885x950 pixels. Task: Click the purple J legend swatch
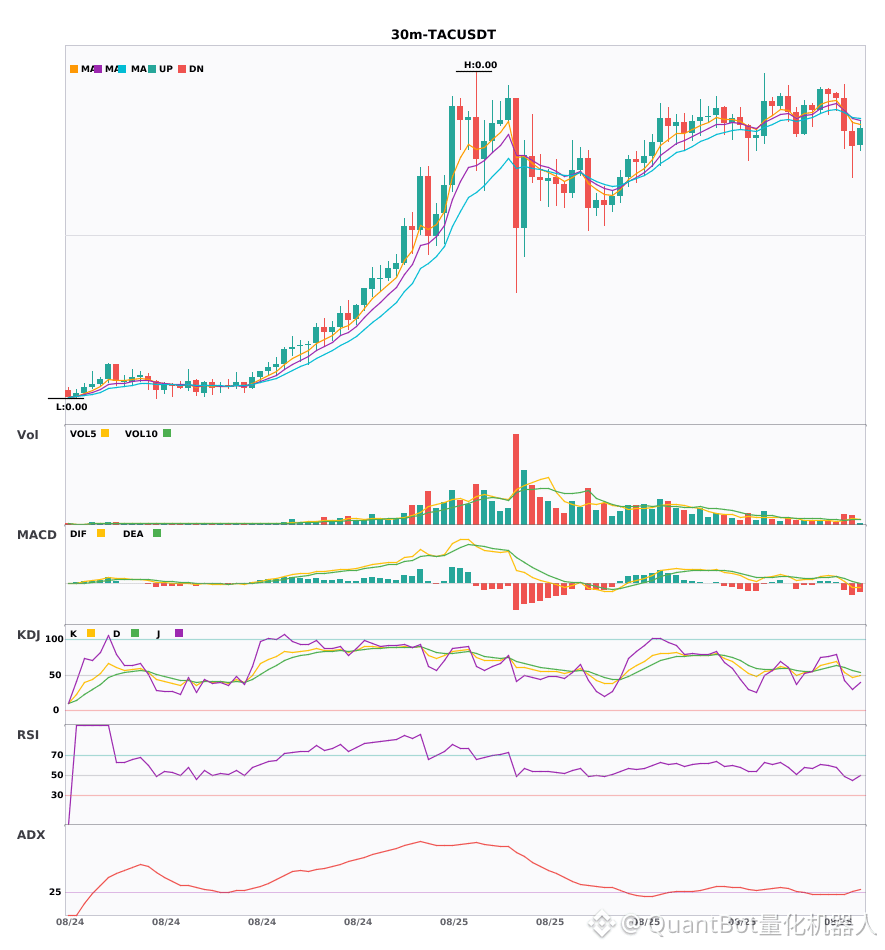179,633
